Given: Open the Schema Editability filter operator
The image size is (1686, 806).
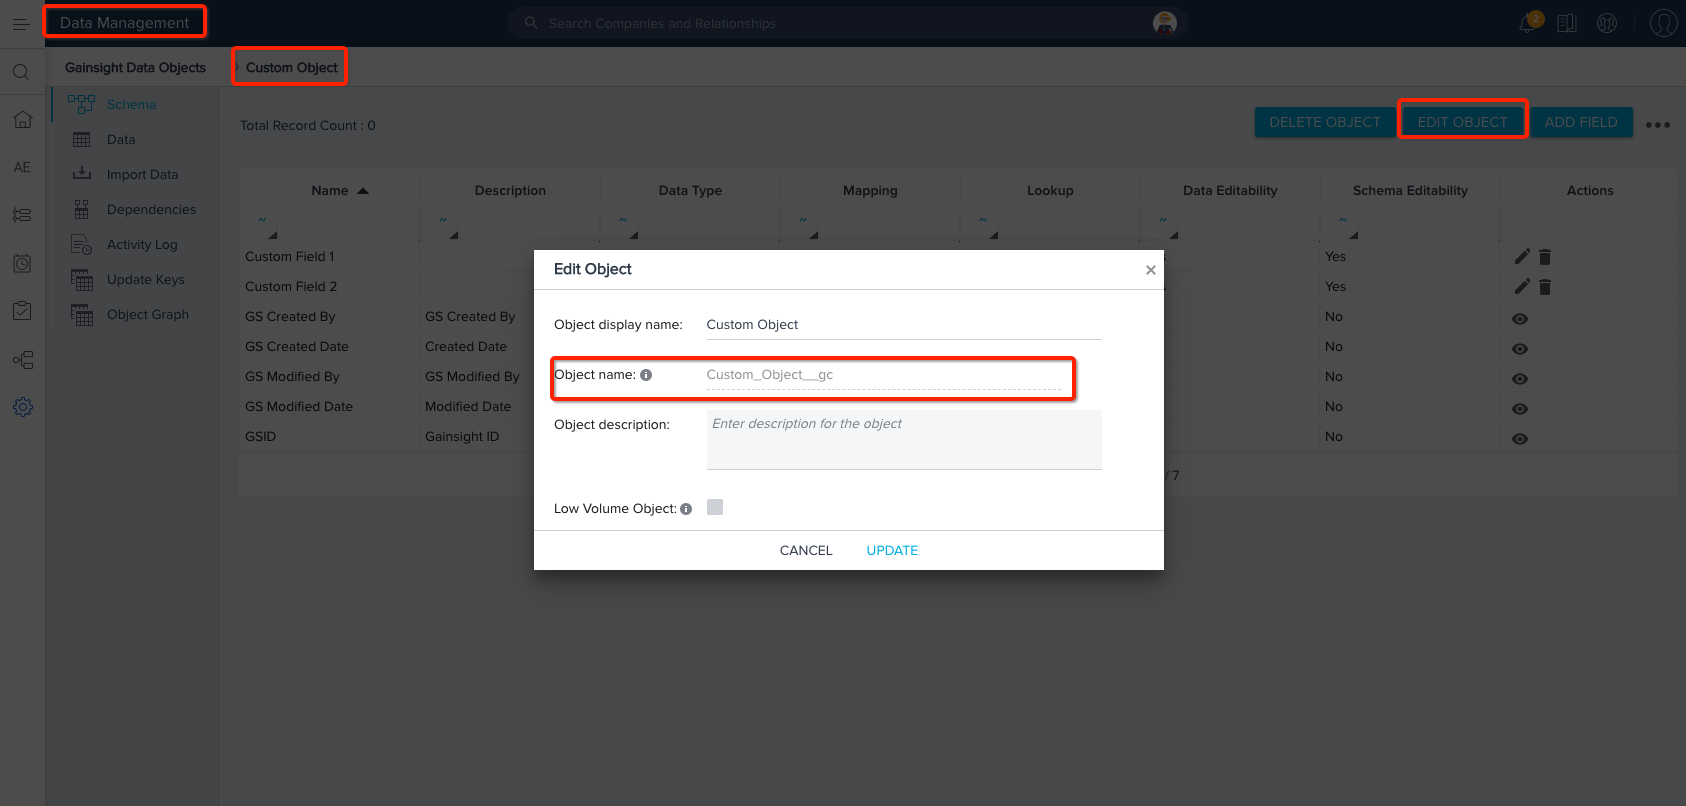Looking at the screenshot, I should pyautogui.click(x=1343, y=220).
